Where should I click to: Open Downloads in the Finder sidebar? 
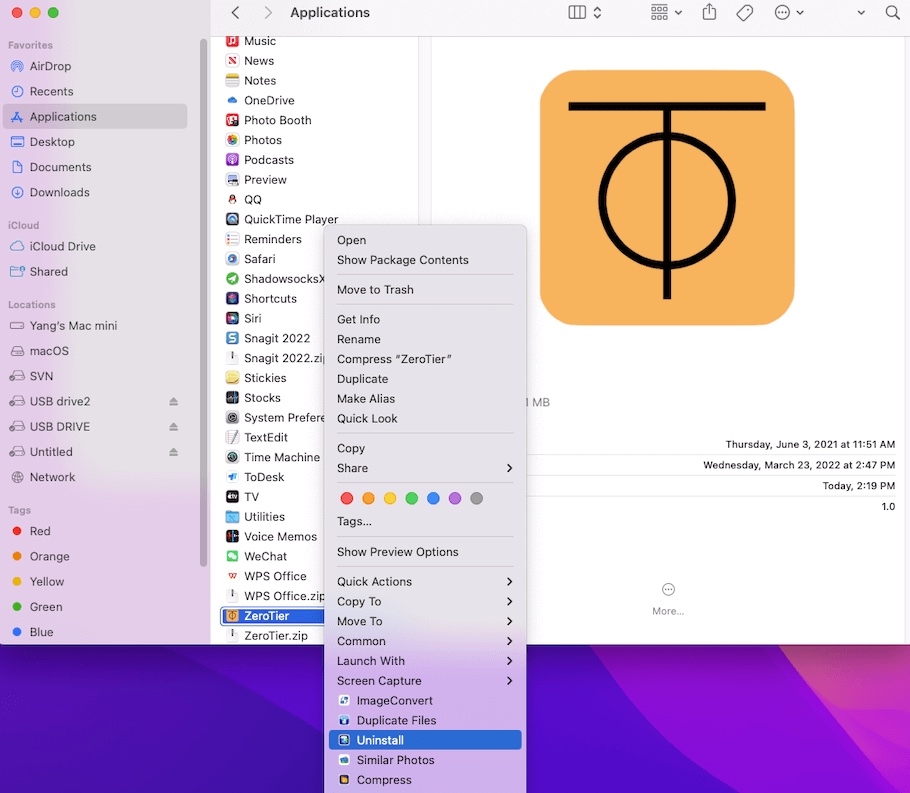click(59, 192)
